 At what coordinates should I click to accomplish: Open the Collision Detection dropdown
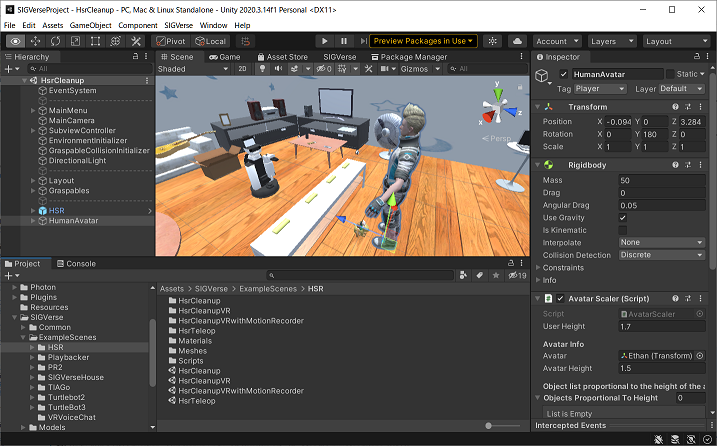click(661, 255)
